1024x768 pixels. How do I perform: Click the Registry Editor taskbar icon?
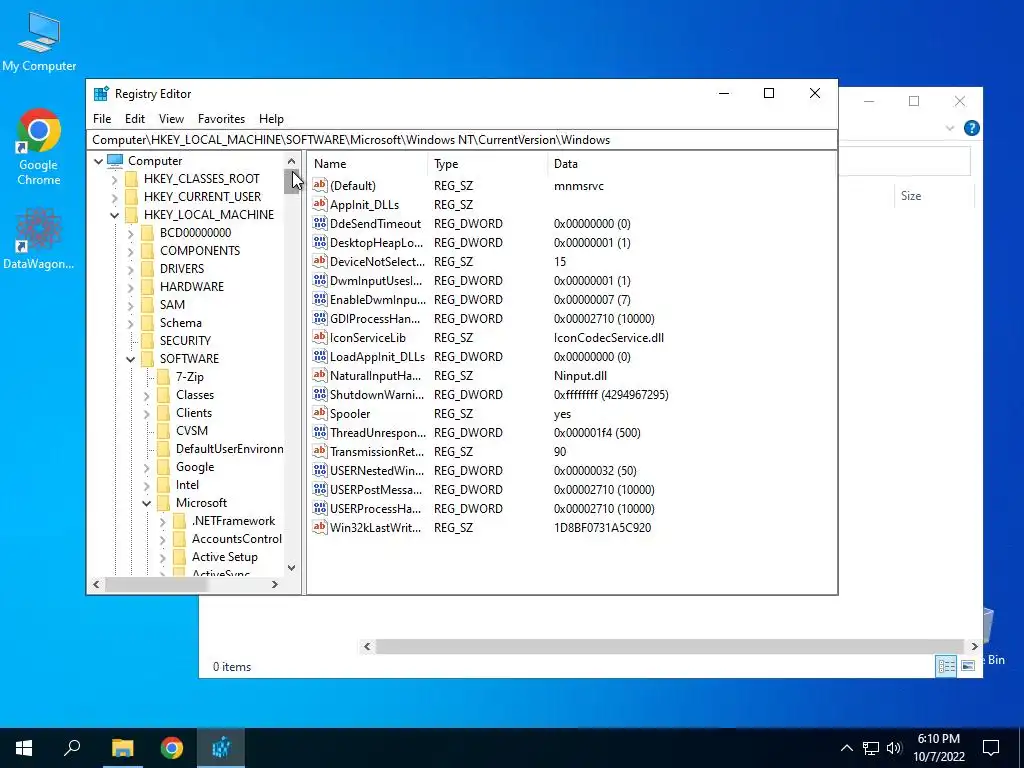[221, 748]
